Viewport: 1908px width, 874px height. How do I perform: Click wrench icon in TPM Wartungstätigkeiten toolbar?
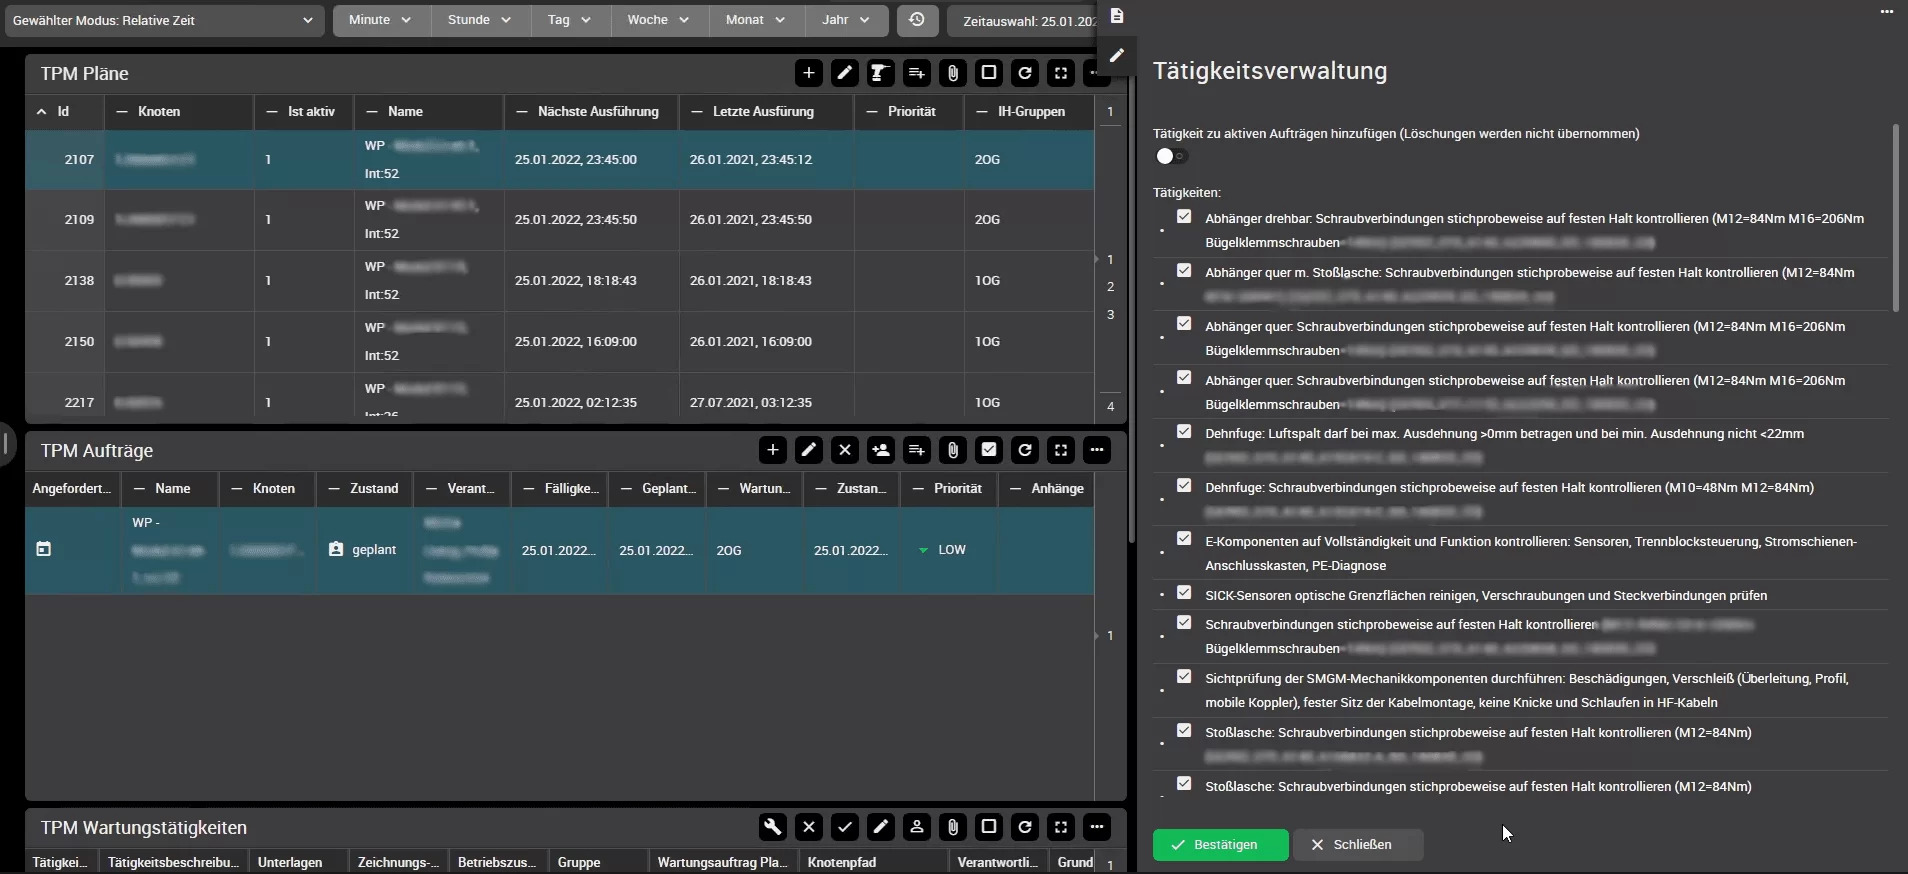tap(773, 827)
